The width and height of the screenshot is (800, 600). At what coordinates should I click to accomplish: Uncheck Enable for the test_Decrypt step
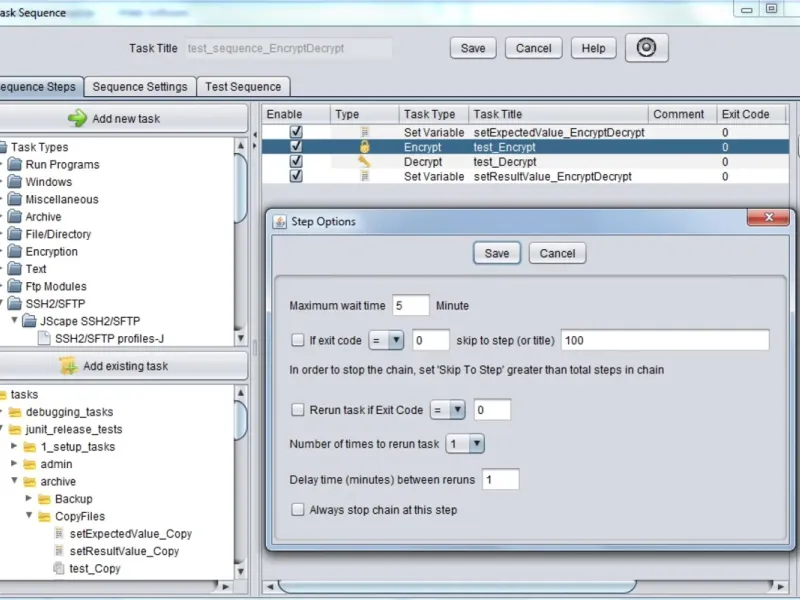[296, 162]
